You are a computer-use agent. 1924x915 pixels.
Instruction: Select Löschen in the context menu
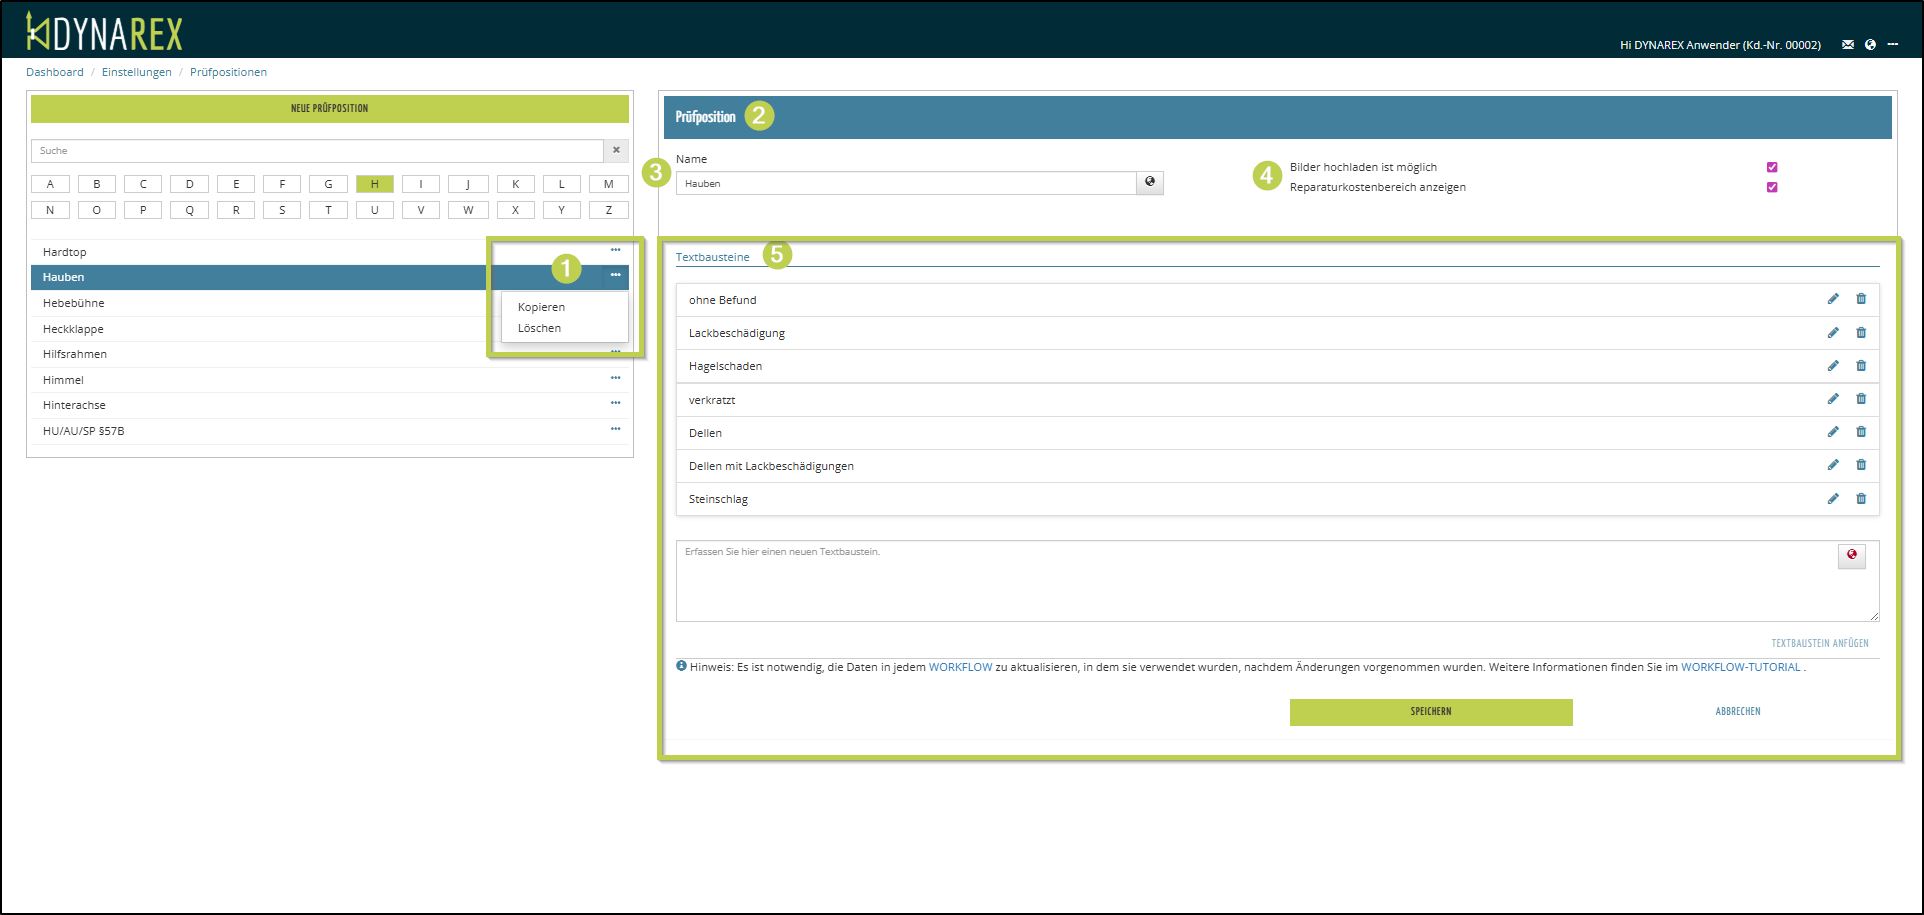pyautogui.click(x=539, y=328)
